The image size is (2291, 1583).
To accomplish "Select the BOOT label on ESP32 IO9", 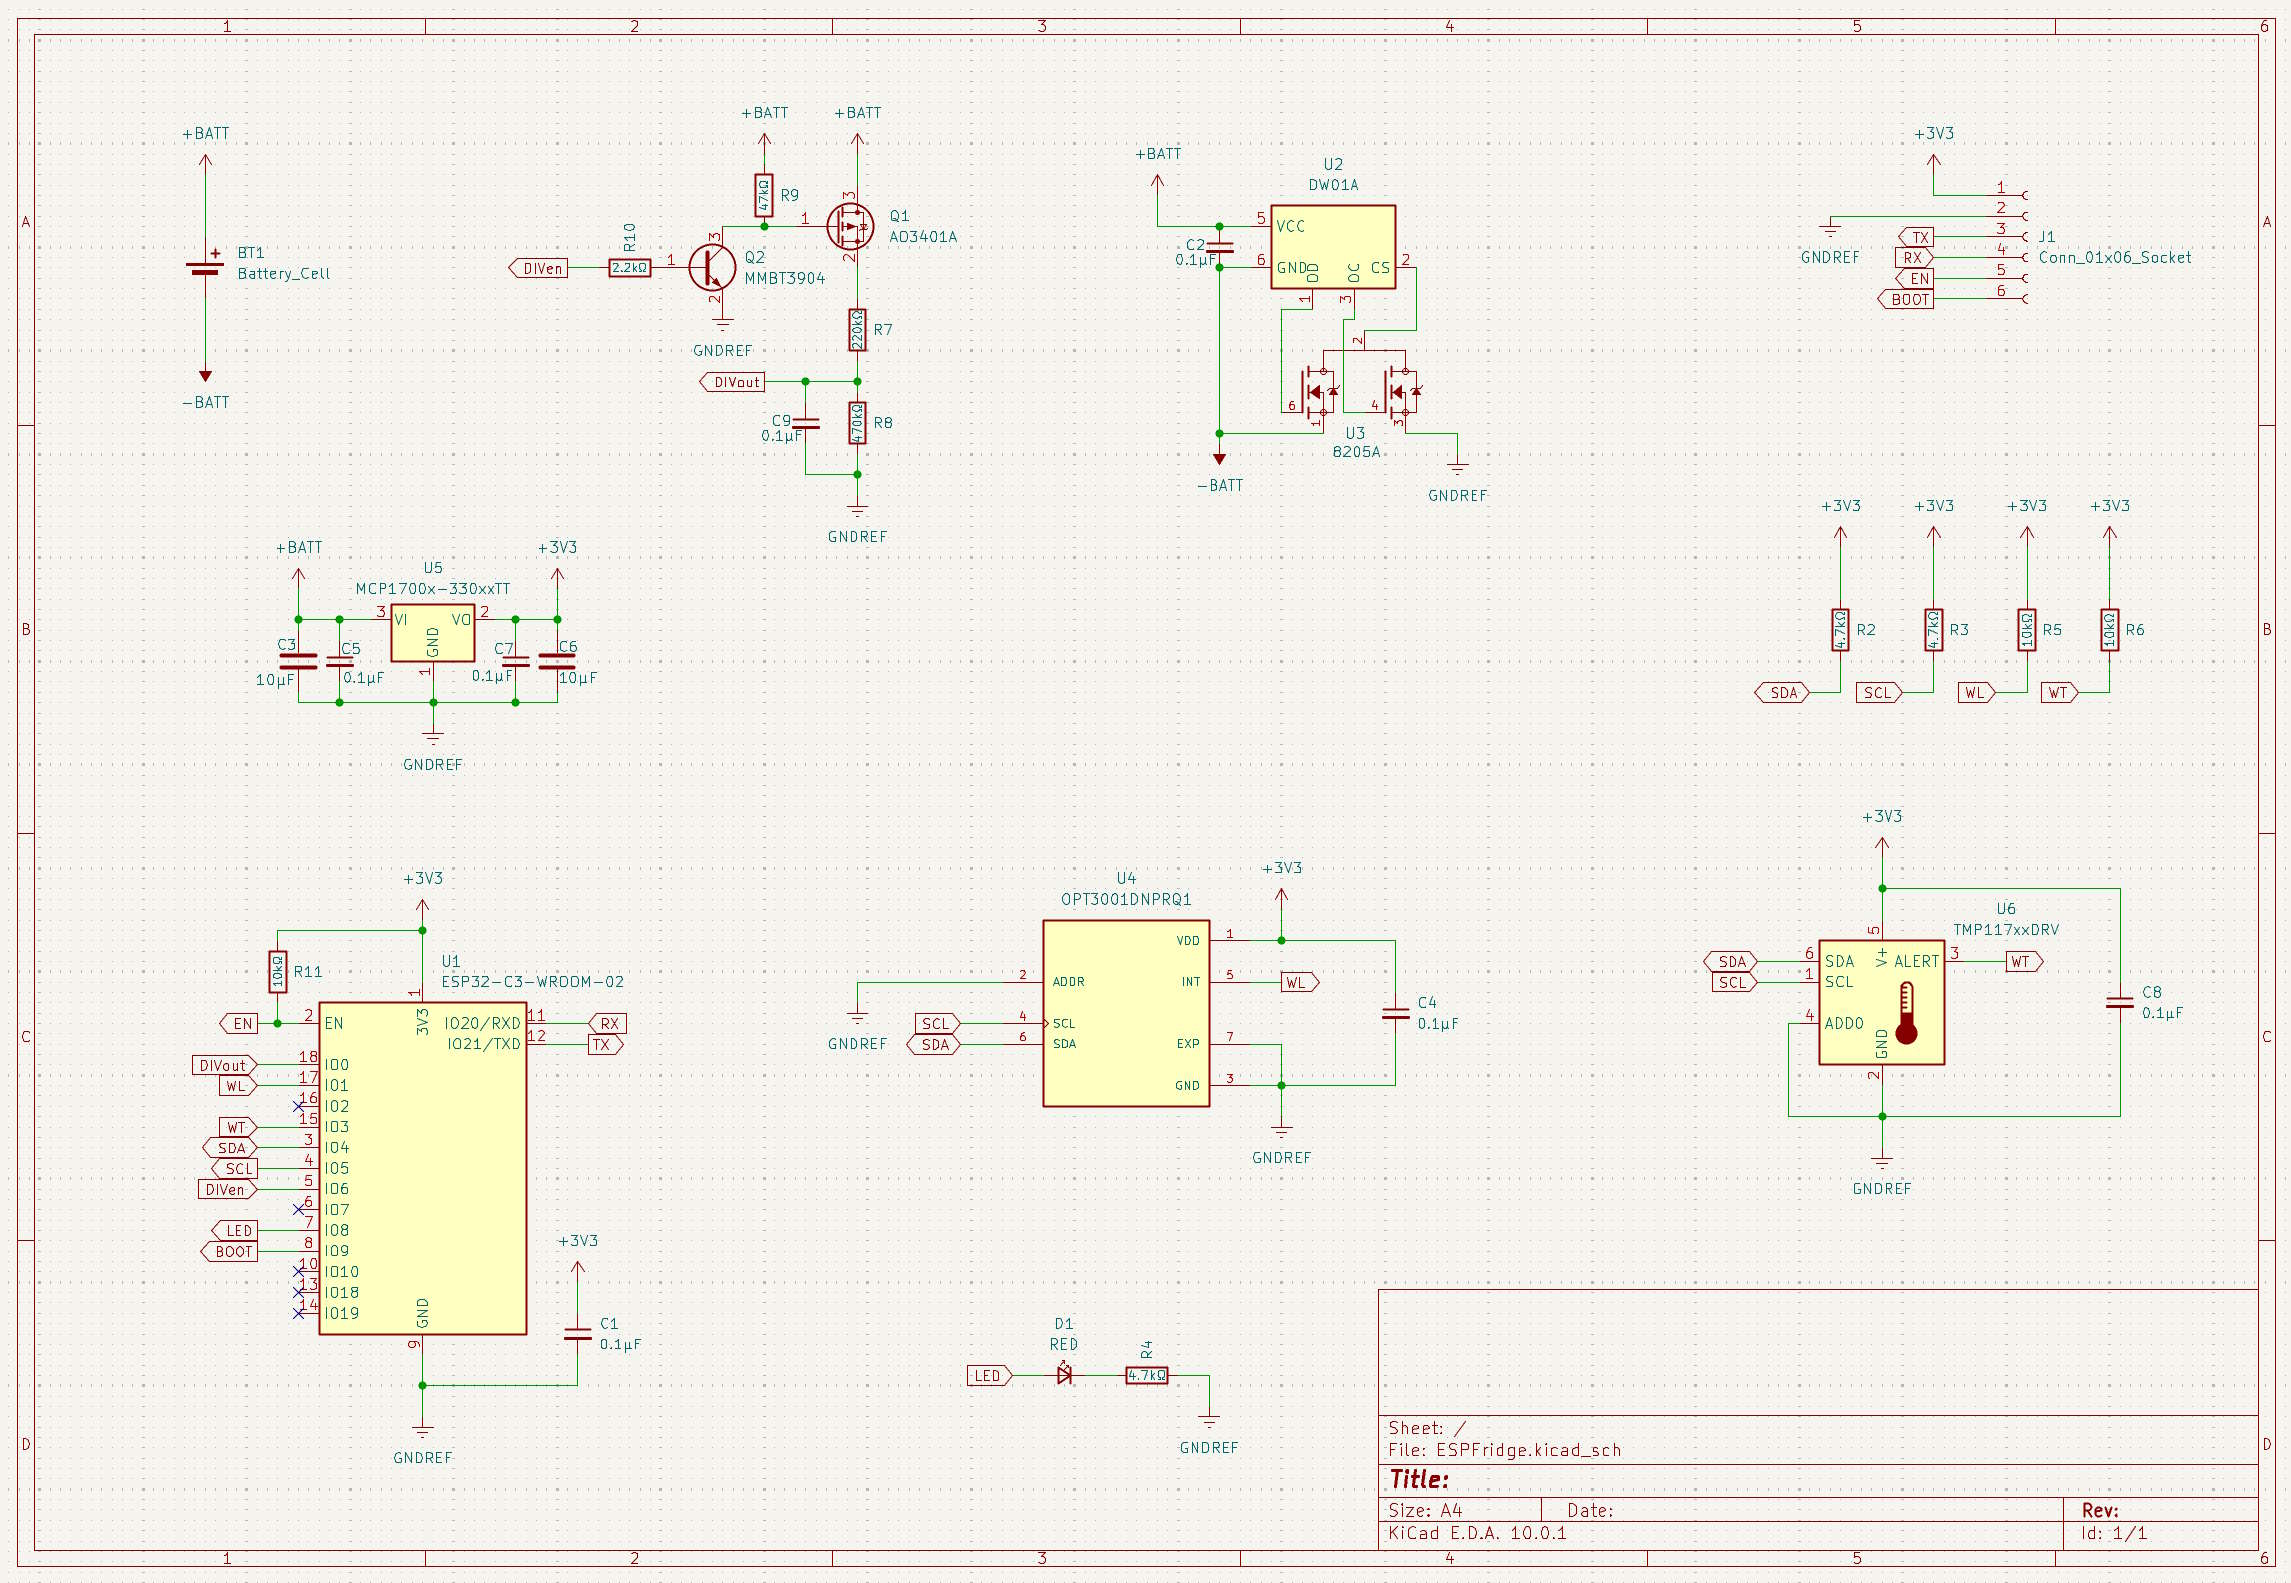I will 230,1251.
